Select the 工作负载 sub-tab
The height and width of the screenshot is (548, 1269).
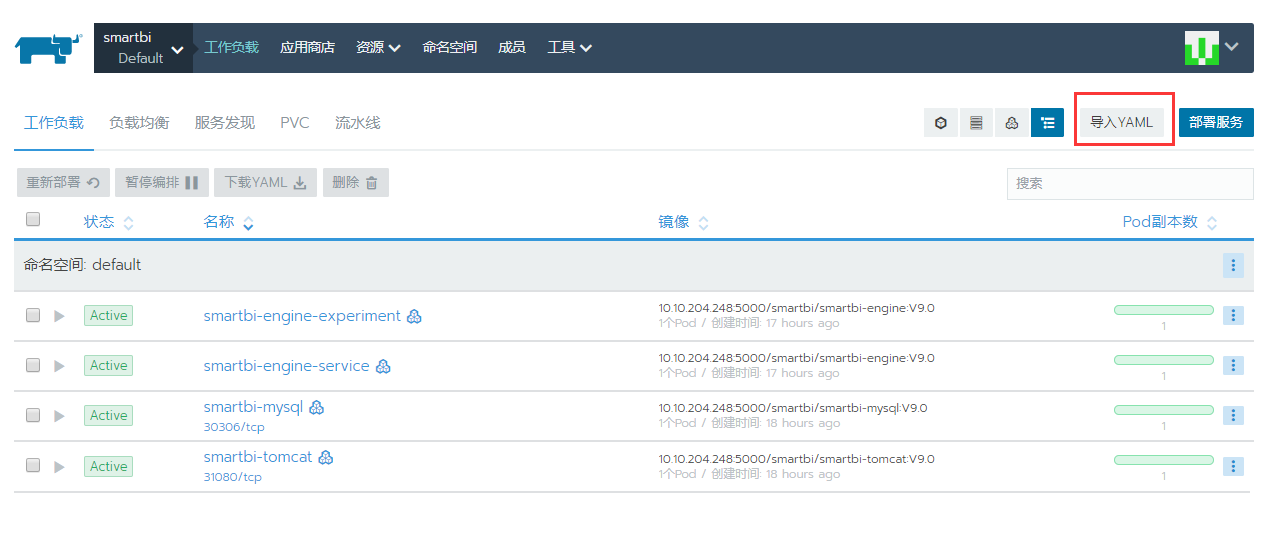(54, 123)
